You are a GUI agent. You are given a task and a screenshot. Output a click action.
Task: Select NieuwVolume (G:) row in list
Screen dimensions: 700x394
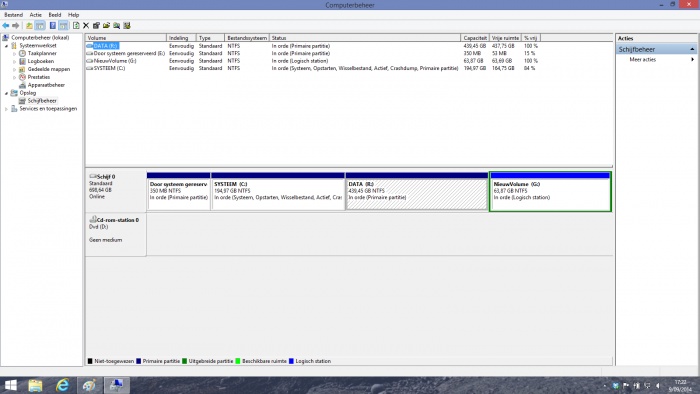pos(312,61)
